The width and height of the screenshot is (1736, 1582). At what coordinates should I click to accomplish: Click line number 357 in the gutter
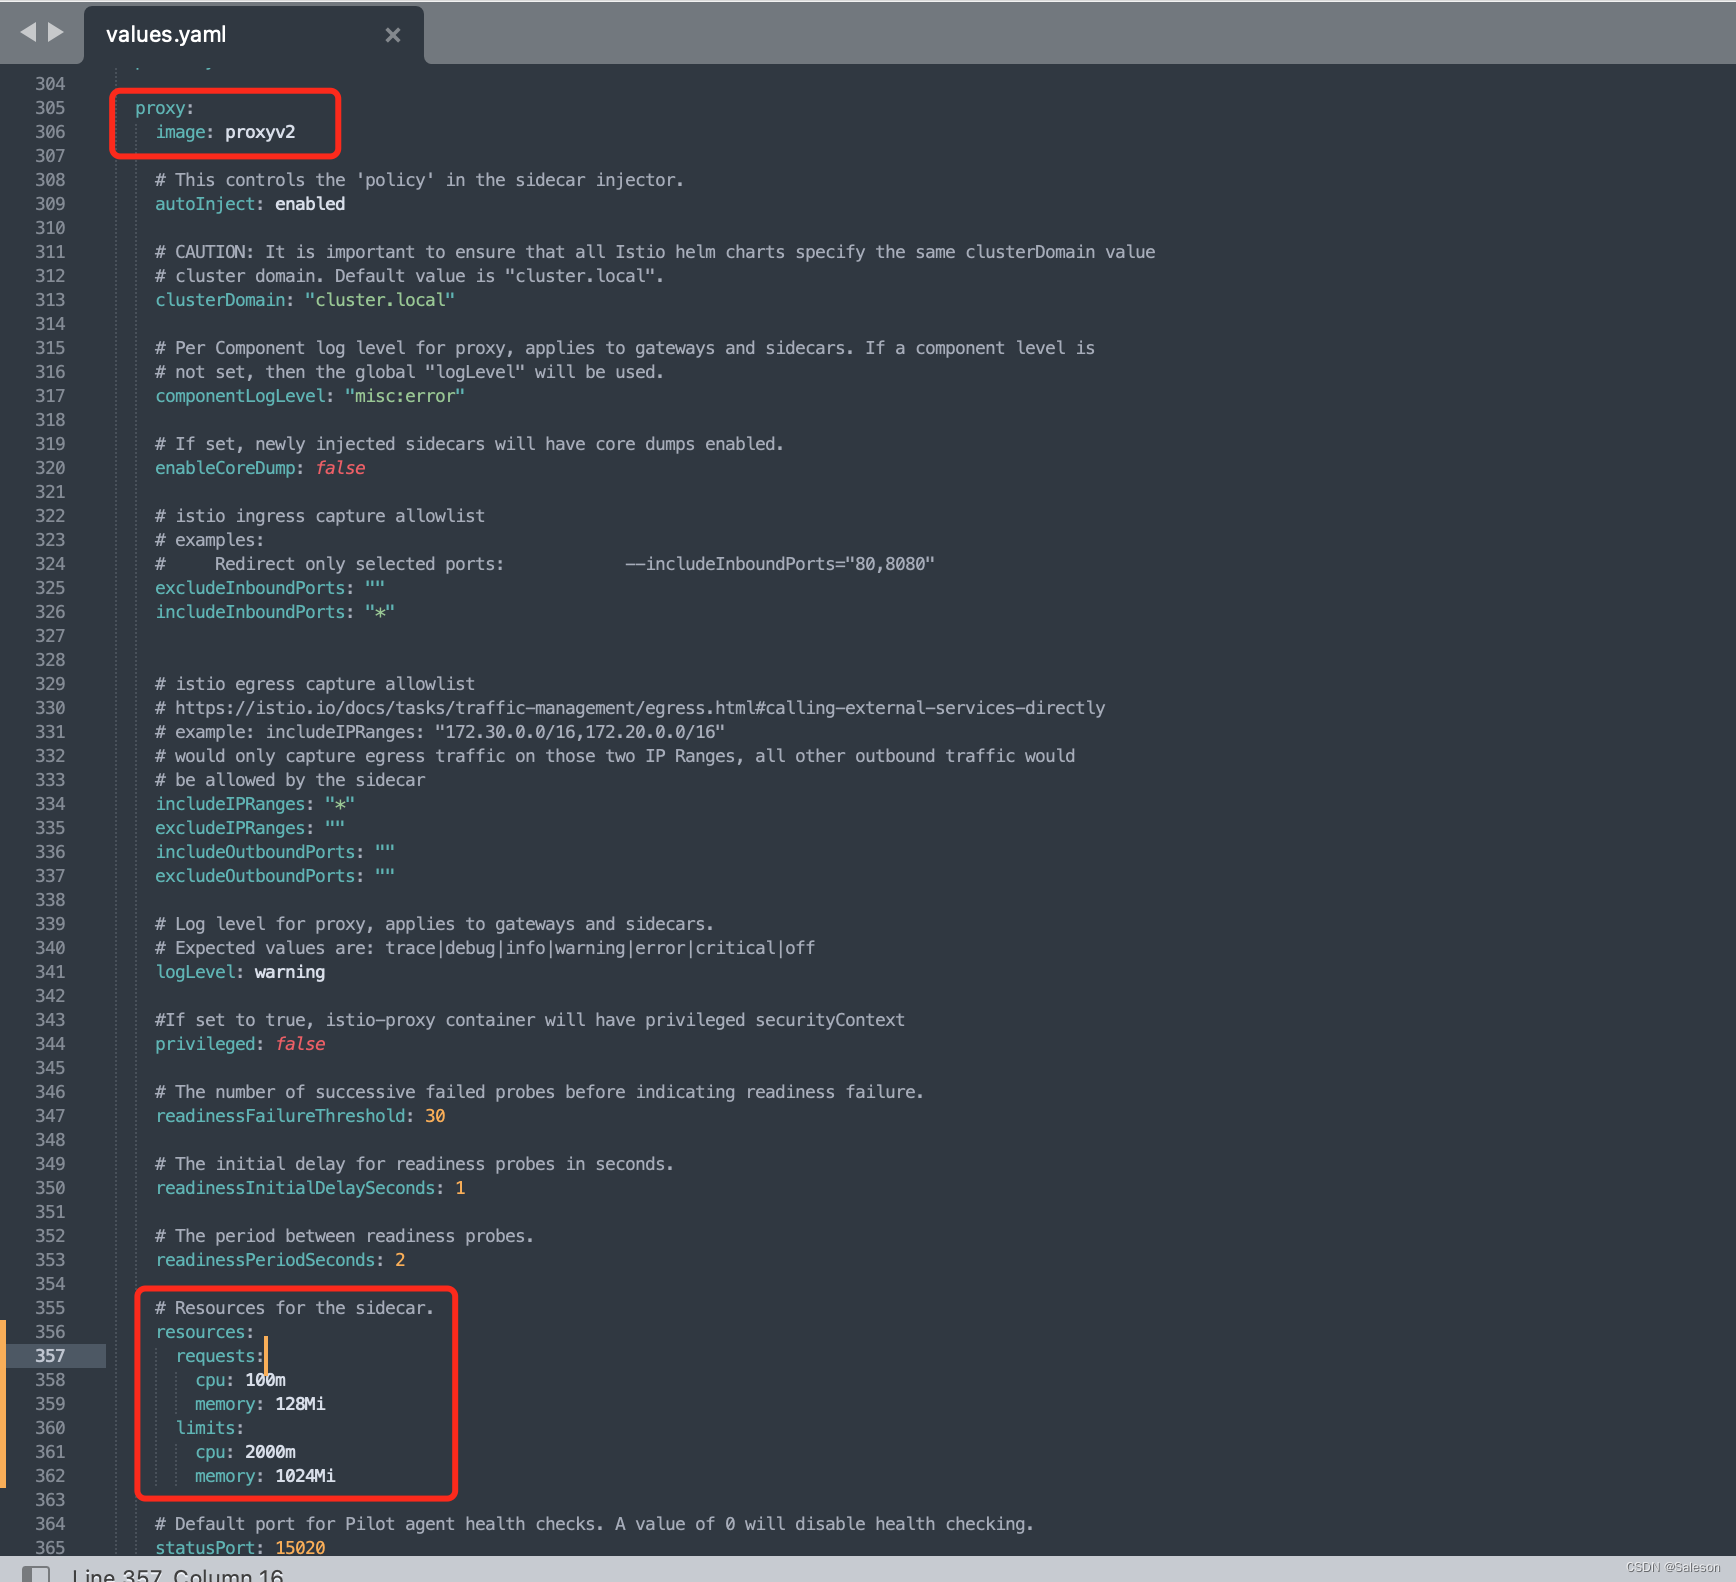point(50,1356)
